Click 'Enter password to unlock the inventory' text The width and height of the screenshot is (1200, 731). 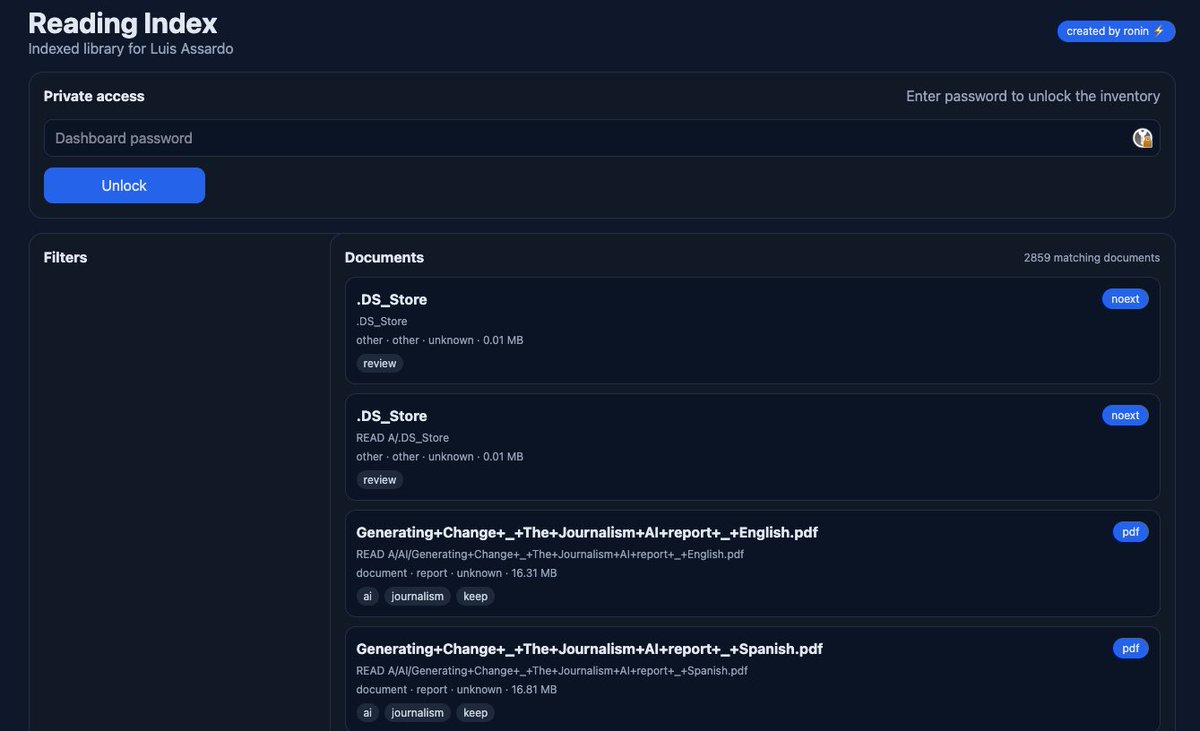(1033, 96)
